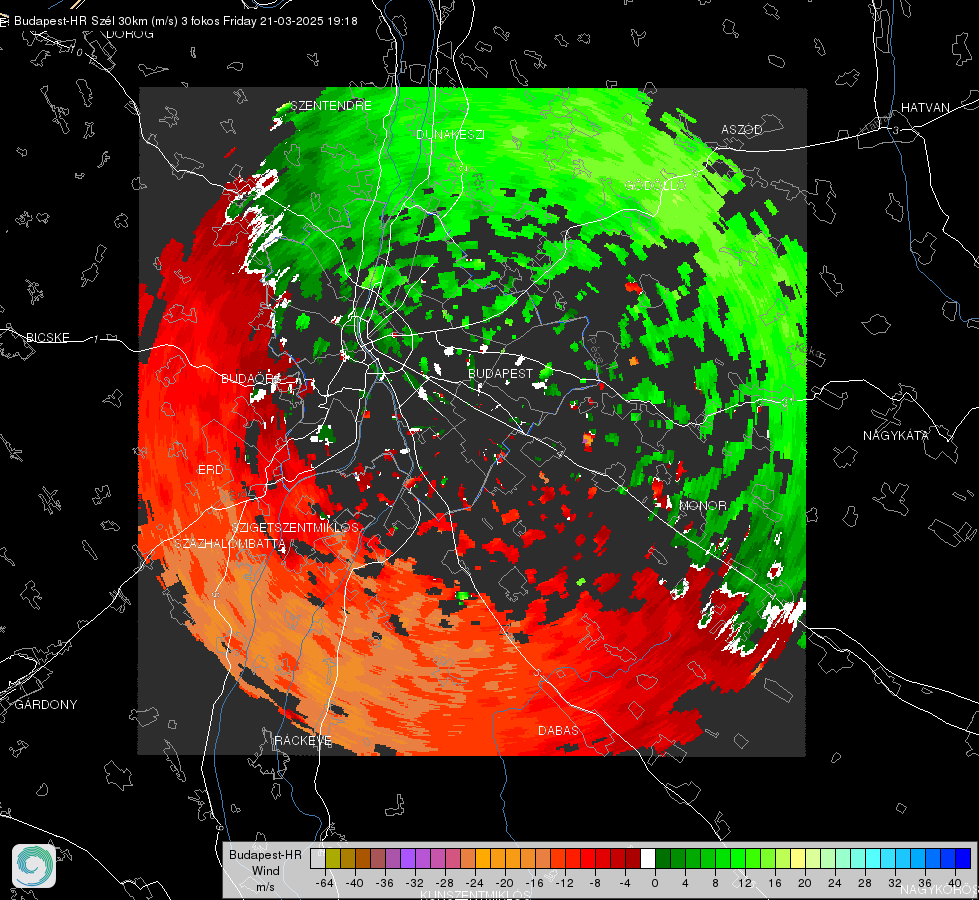This screenshot has height=900, width=979.
Task: Click the -24 legend scale value
Action: (x=475, y=883)
